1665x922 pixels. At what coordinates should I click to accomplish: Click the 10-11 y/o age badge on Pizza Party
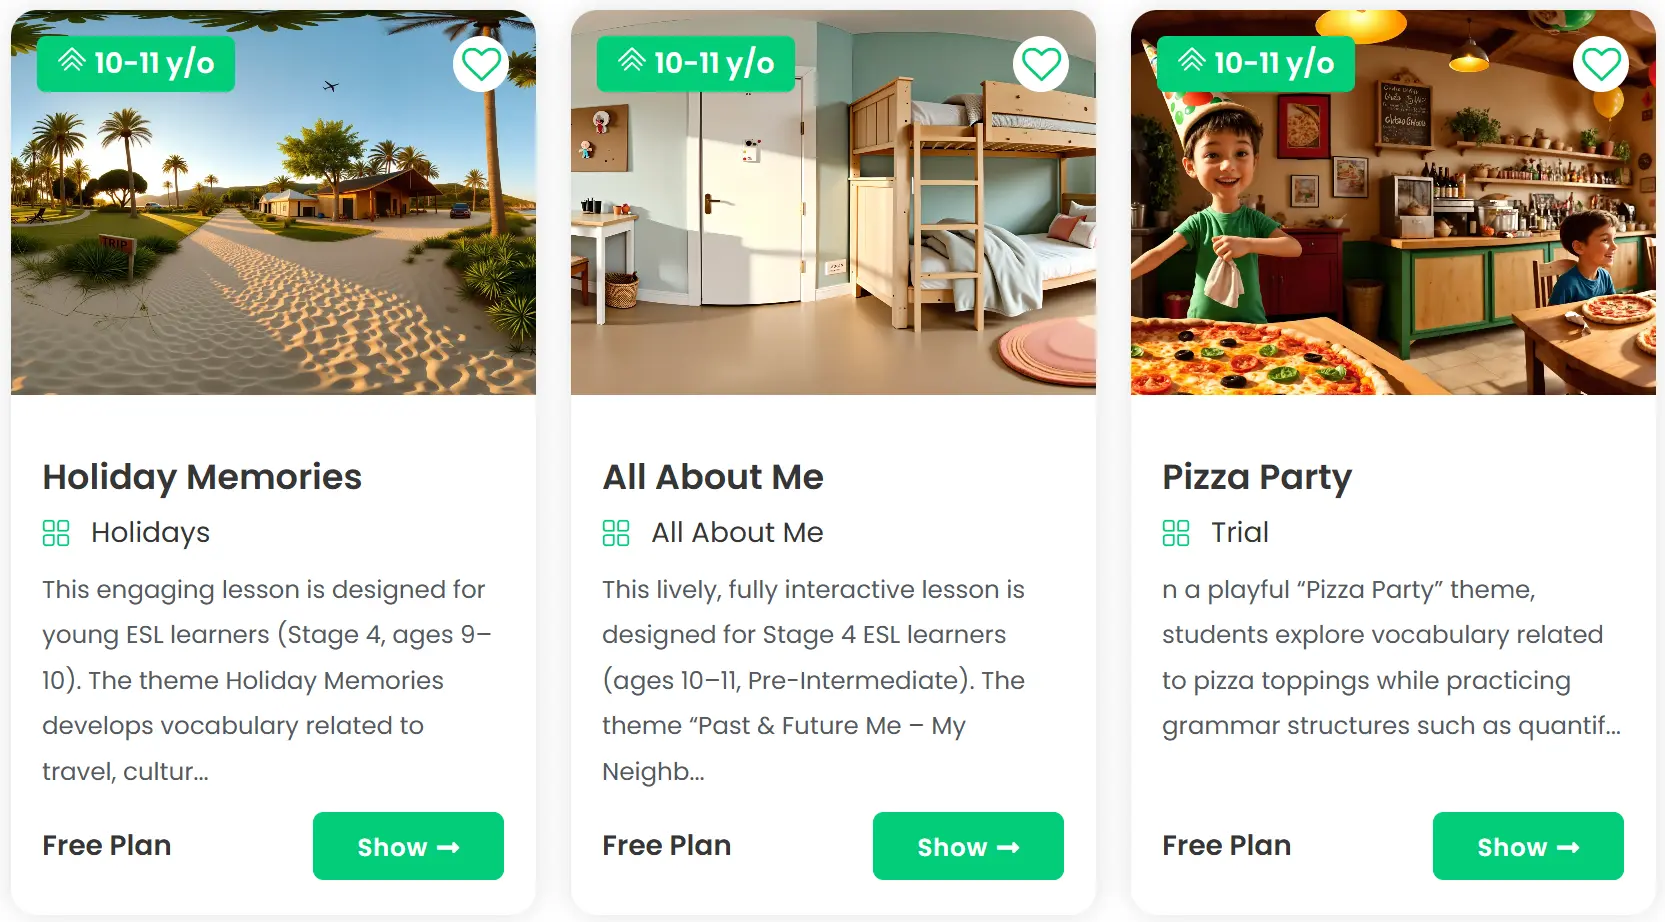pos(1256,64)
